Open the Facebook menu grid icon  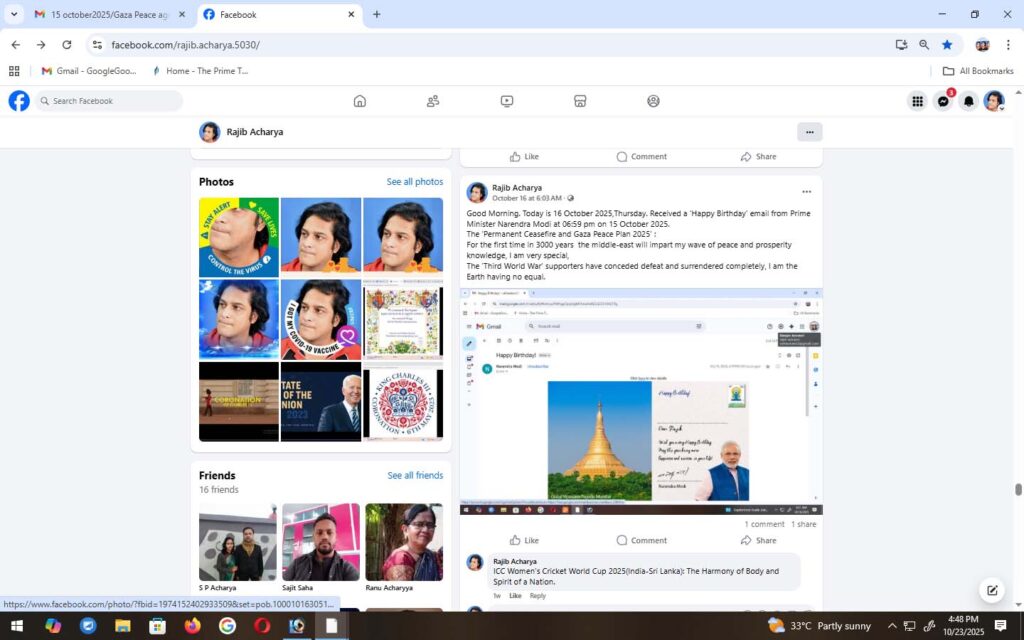click(917, 101)
